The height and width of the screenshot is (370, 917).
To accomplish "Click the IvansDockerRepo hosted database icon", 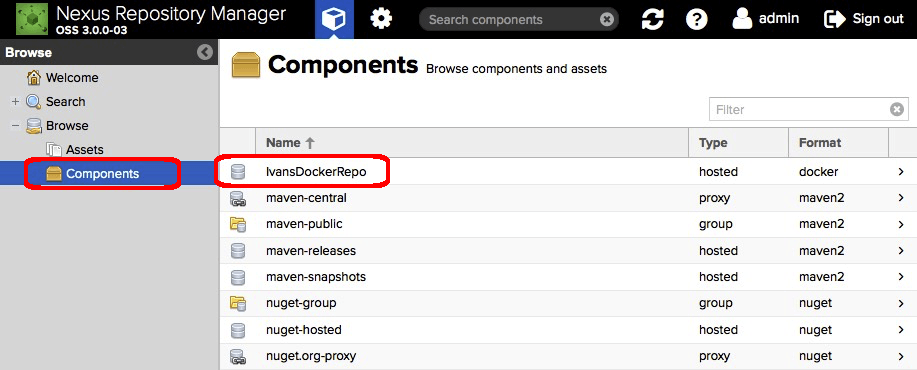I will [x=237, y=172].
